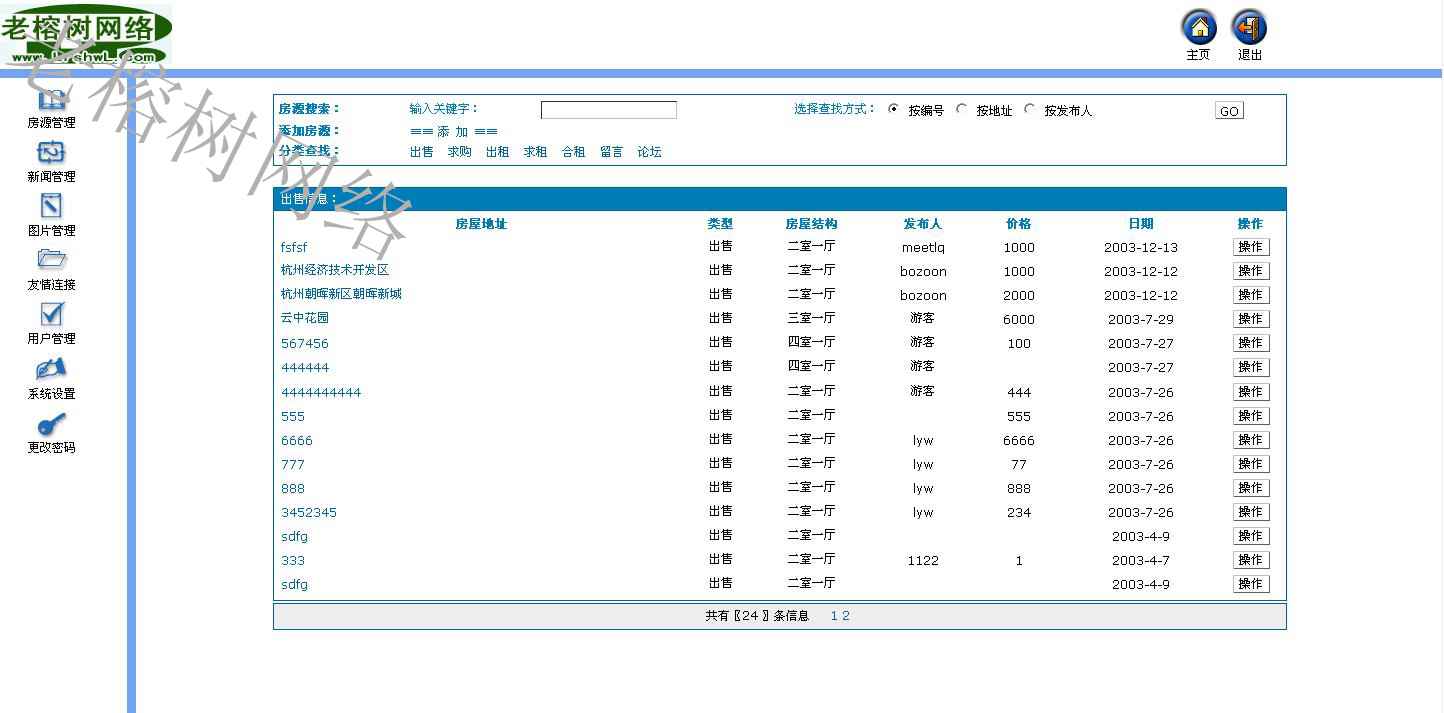Click 三室一厅 structure cell
This screenshot has height=713, width=1444.
(811, 318)
